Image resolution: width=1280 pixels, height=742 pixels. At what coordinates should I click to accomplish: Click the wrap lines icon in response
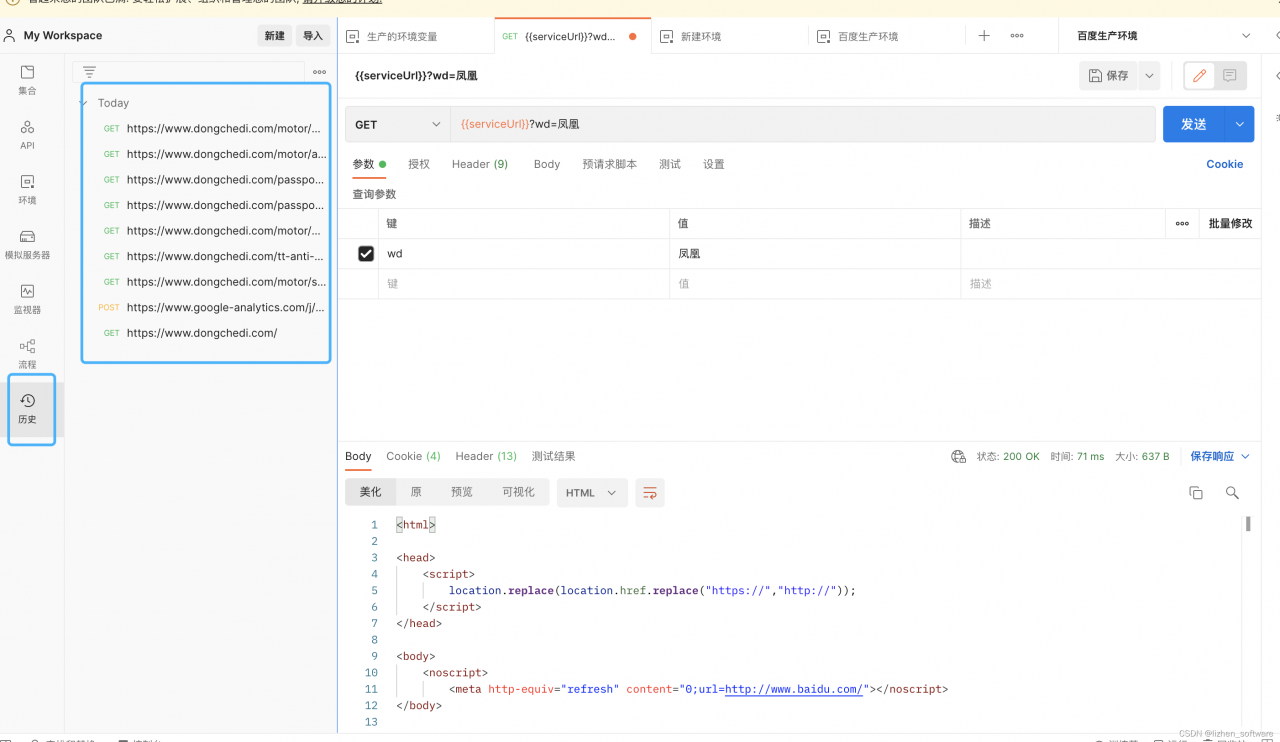click(x=650, y=492)
